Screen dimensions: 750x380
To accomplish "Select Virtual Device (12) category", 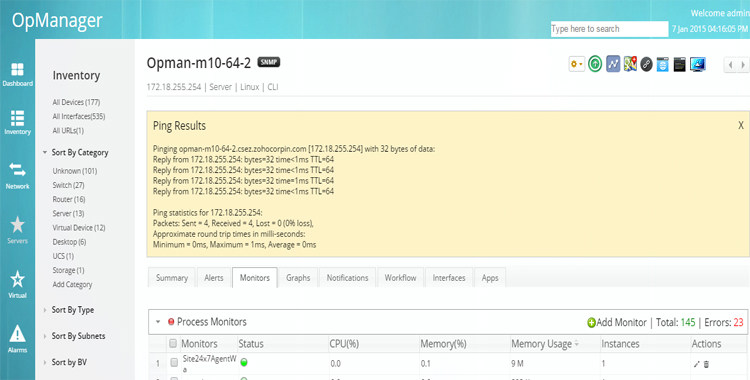I will tap(79, 228).
